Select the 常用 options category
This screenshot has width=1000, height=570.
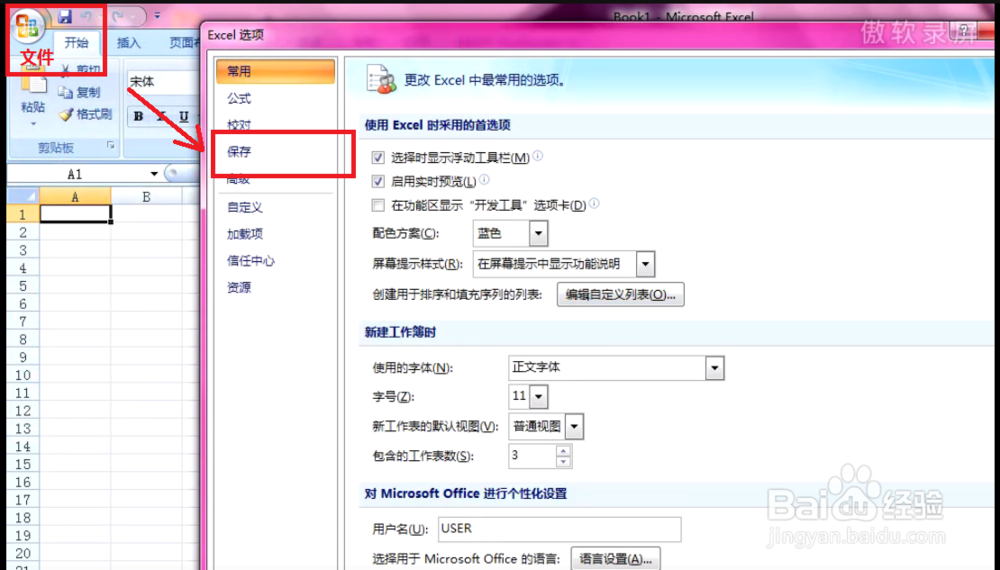point(276,71)
